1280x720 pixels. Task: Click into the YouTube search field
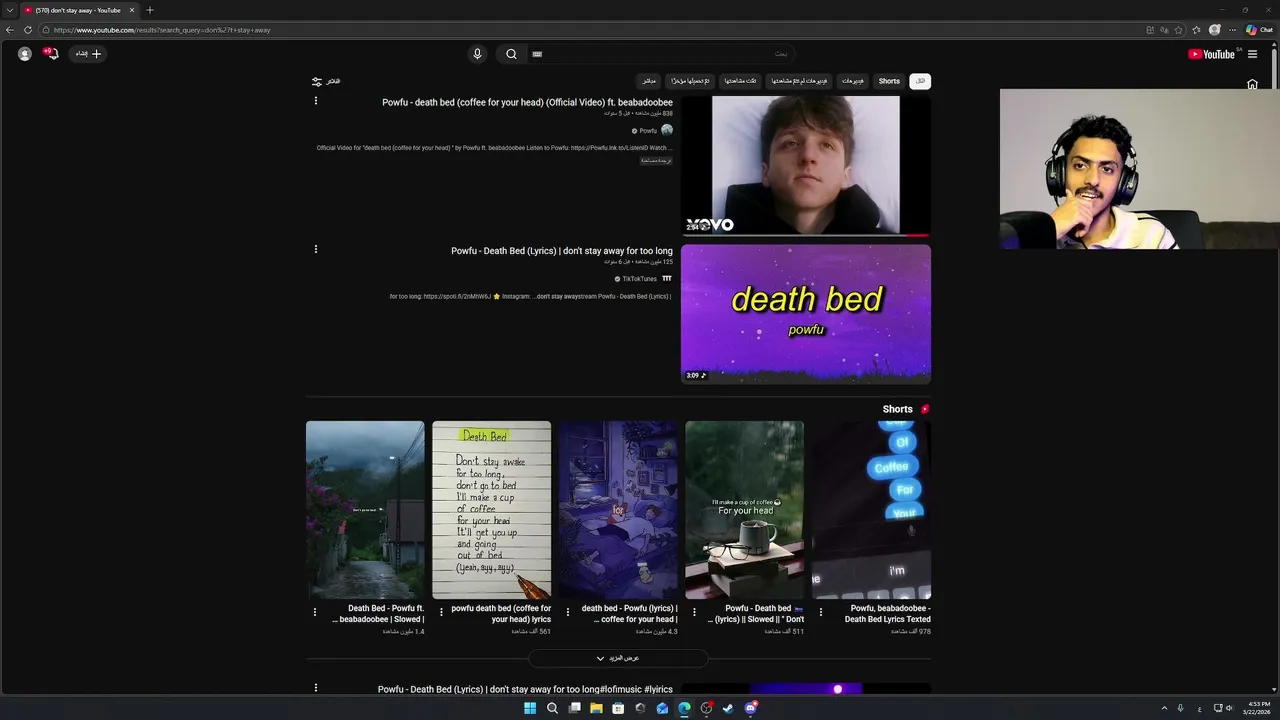660,54
